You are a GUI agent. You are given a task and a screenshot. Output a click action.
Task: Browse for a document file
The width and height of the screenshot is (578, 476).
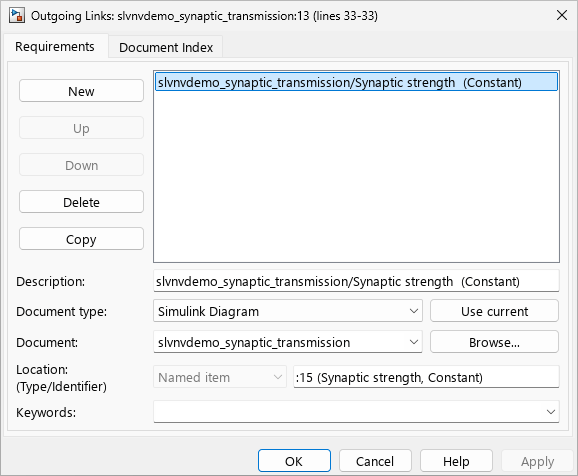click(494, 342)
